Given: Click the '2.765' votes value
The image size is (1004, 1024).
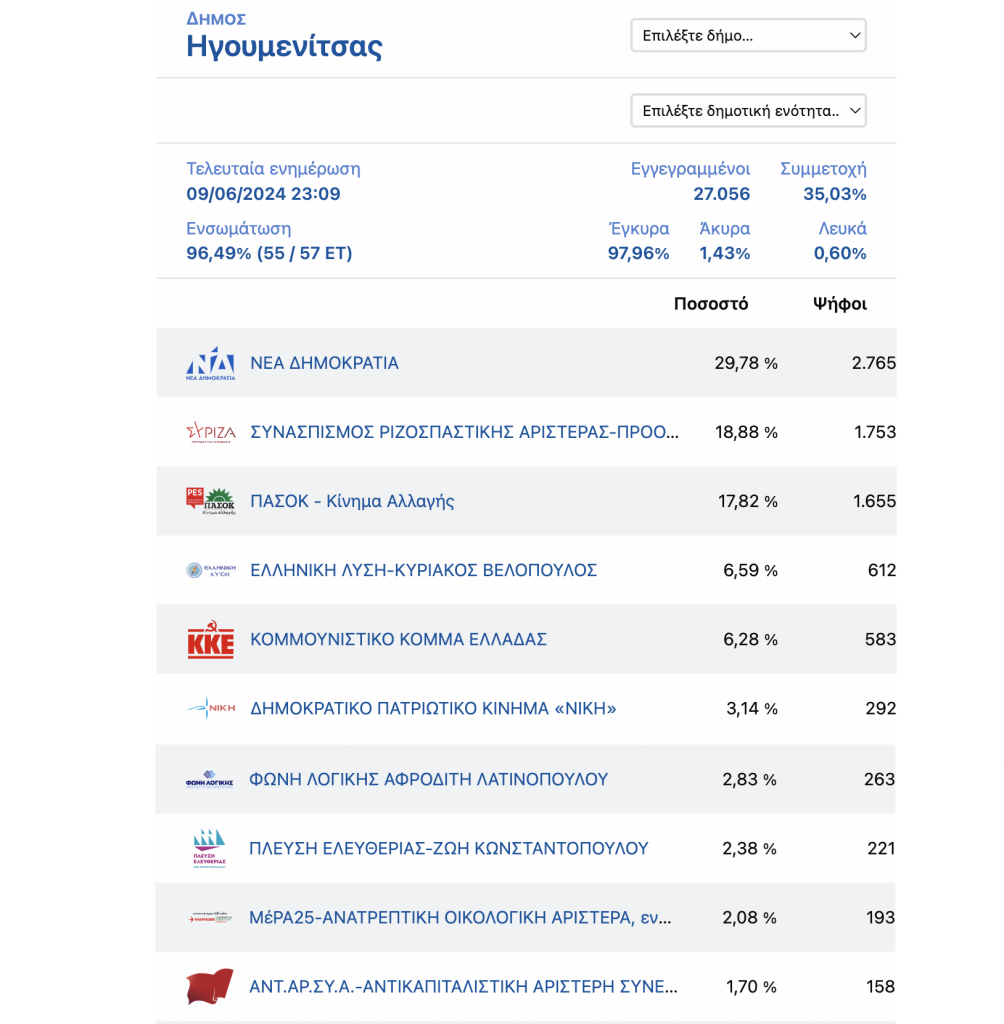Looking at the screenshot, I should coord(873,363).
